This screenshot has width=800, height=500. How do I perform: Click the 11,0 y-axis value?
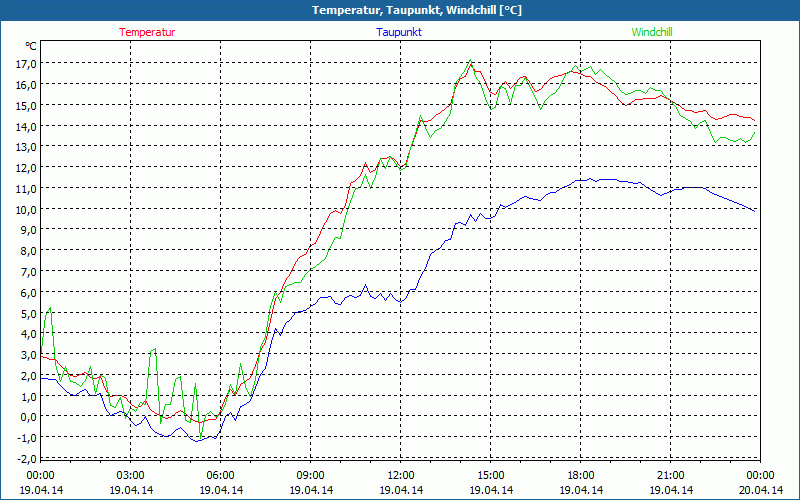click(x=27, y=189)
